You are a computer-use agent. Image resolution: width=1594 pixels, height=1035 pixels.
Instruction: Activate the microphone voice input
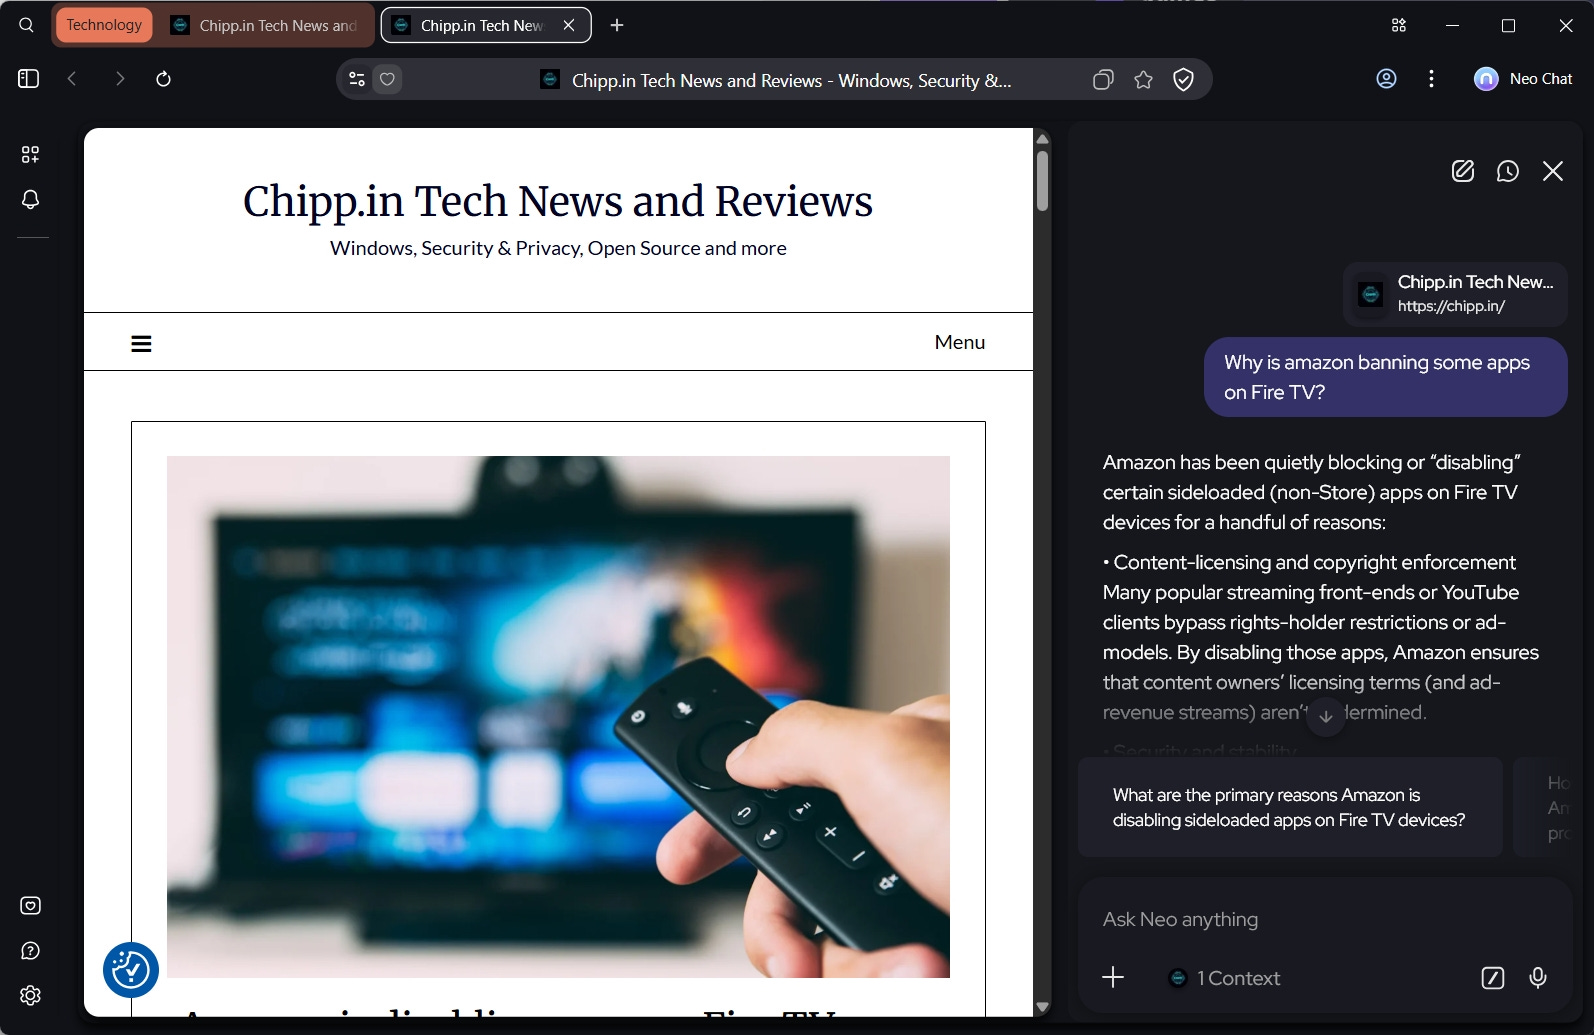point(1538,978)
